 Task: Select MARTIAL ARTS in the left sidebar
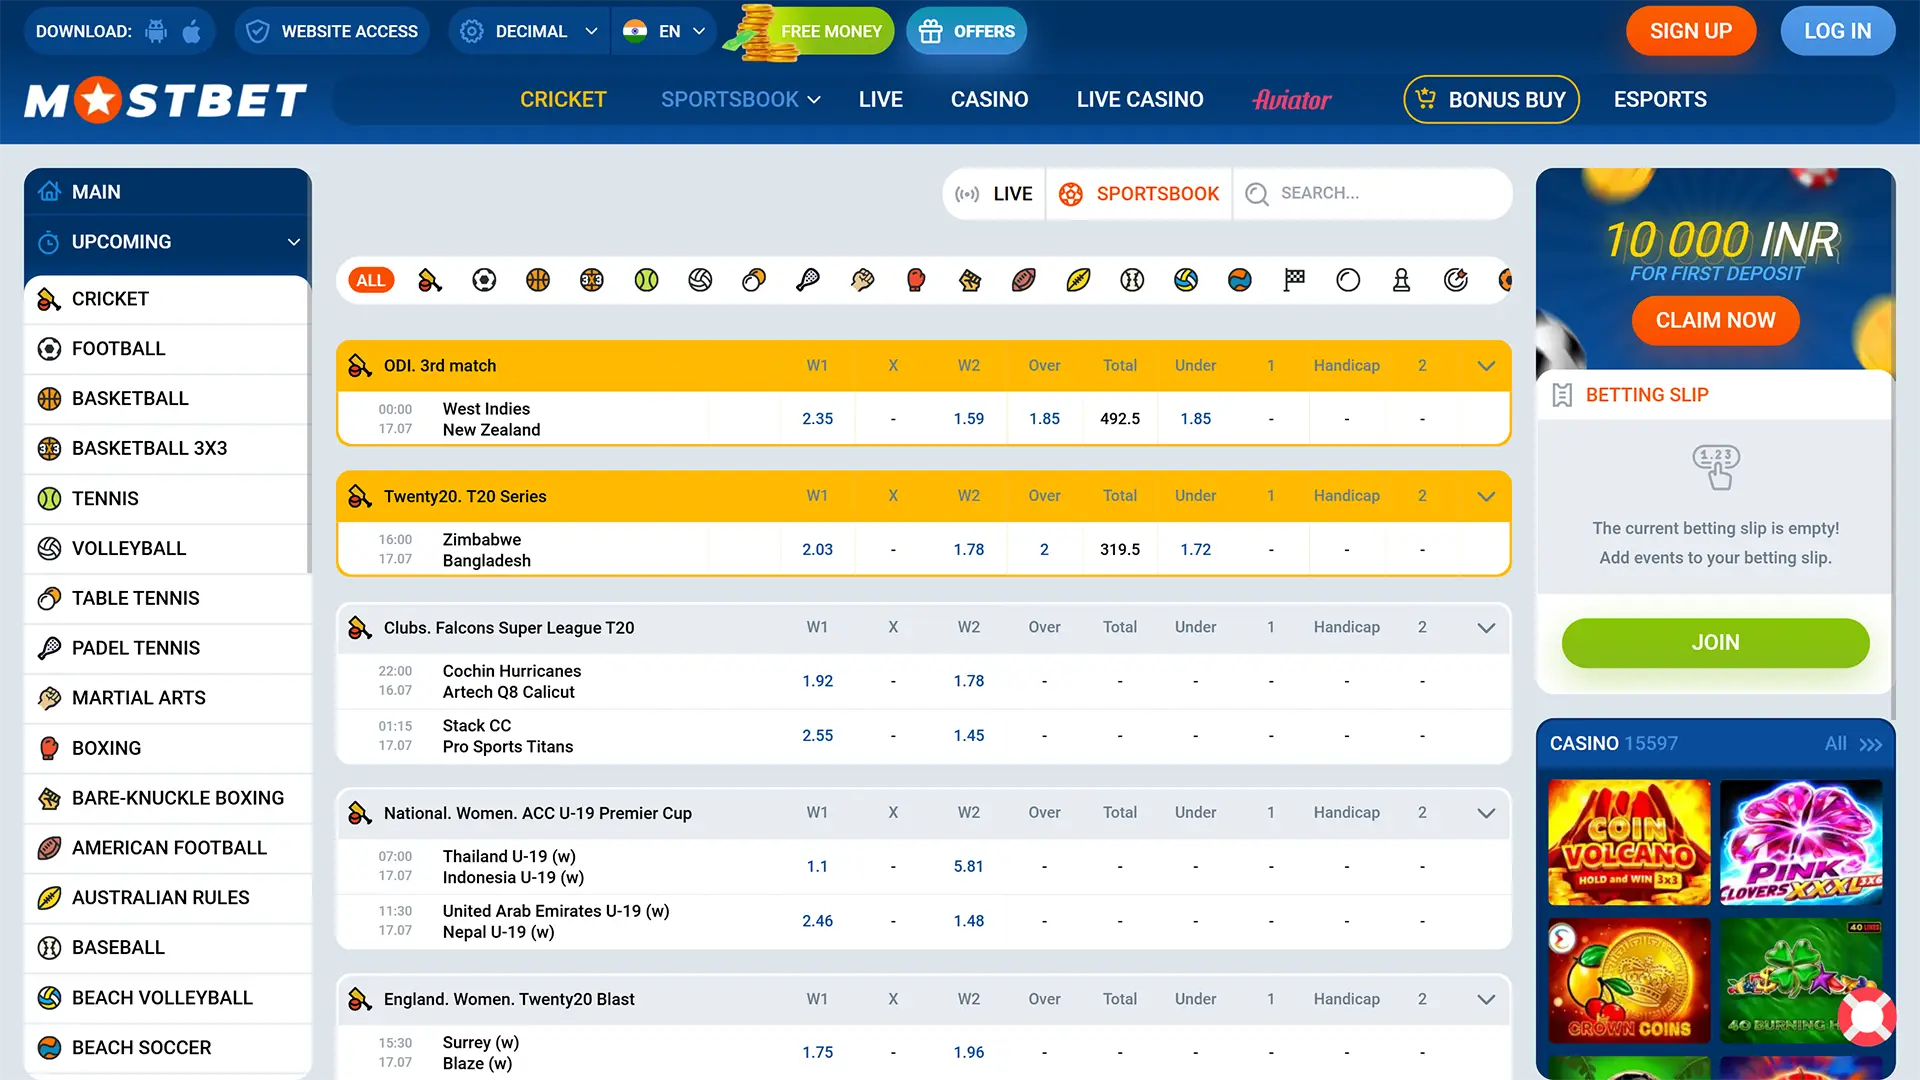(x=168, y=698)
